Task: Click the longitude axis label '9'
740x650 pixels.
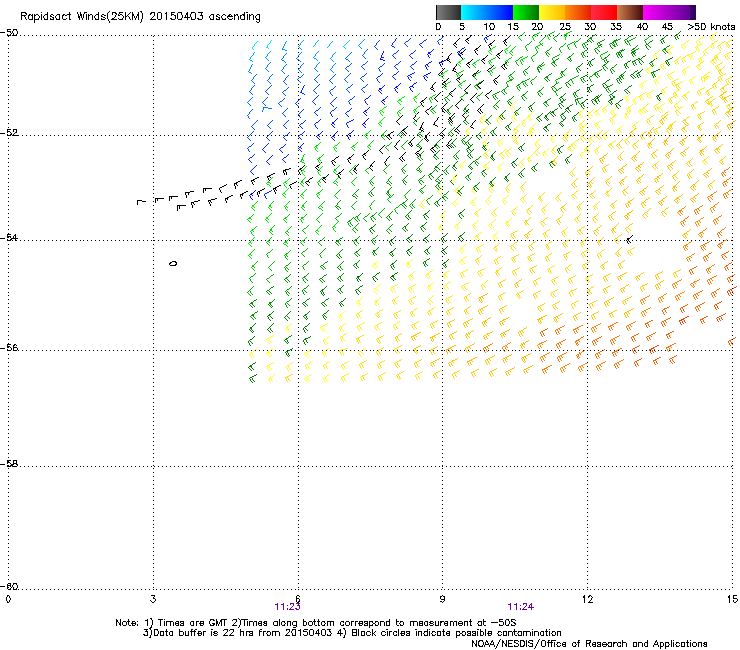Action: [x=442, y=599]
